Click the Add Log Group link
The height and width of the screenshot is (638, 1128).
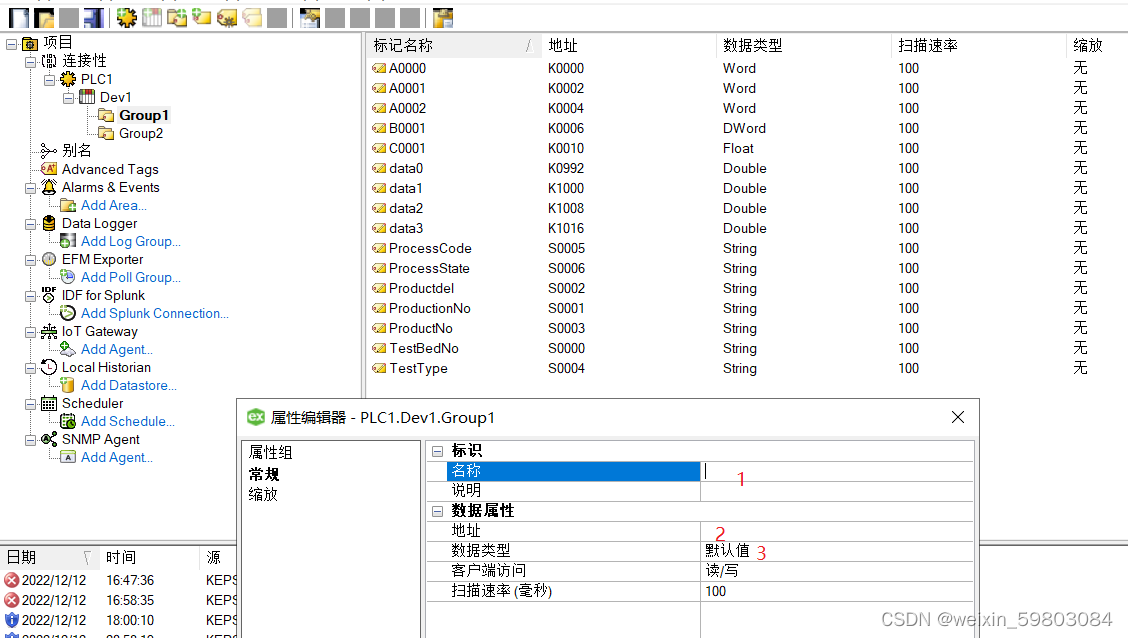tap(130, 241)
